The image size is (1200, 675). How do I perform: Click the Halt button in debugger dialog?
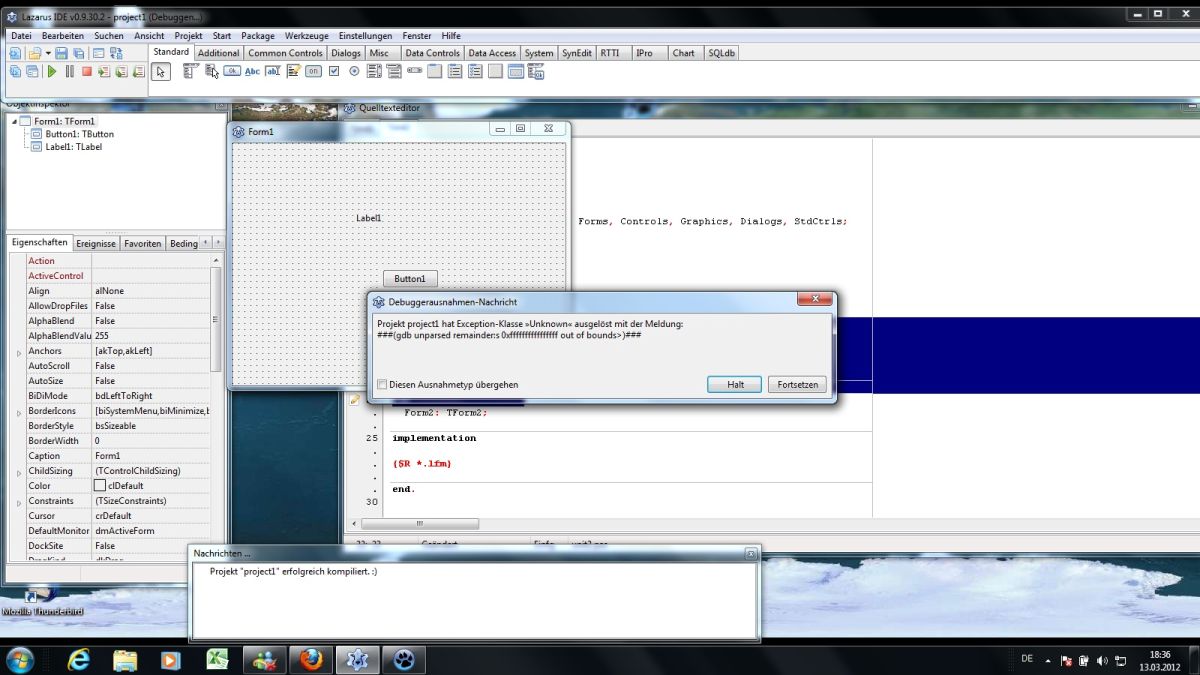[x=735, y=385]
